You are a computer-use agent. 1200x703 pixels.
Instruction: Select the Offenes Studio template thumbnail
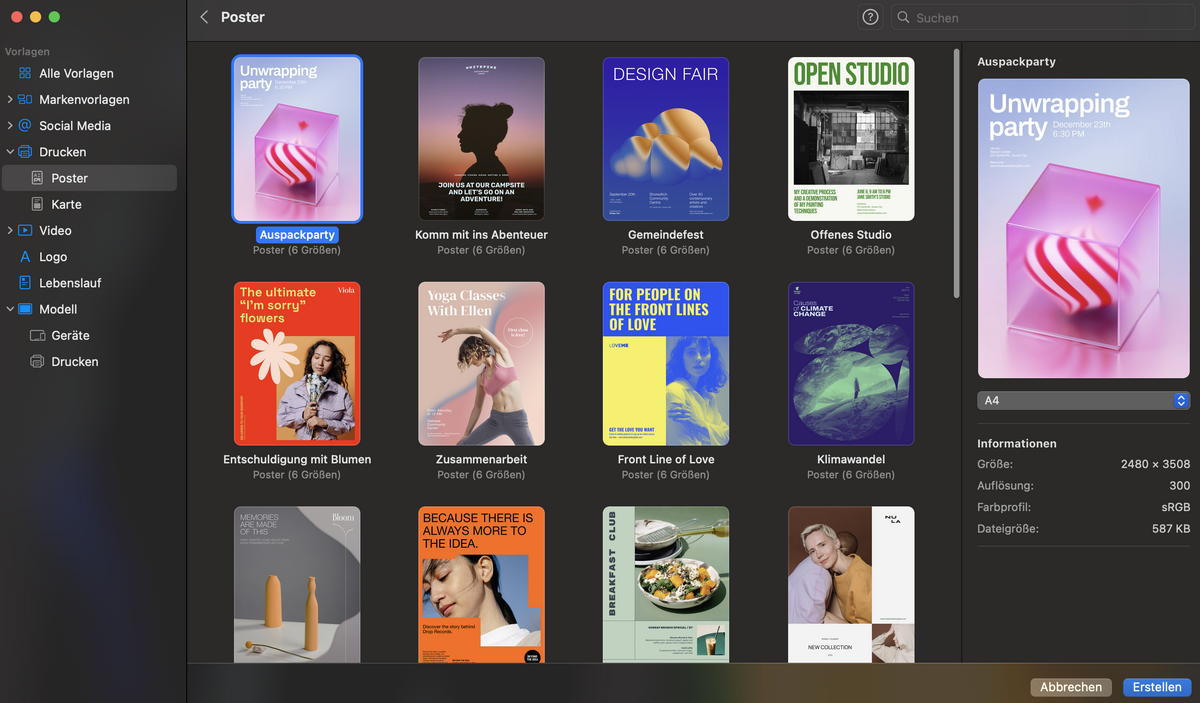coord(851,138)
